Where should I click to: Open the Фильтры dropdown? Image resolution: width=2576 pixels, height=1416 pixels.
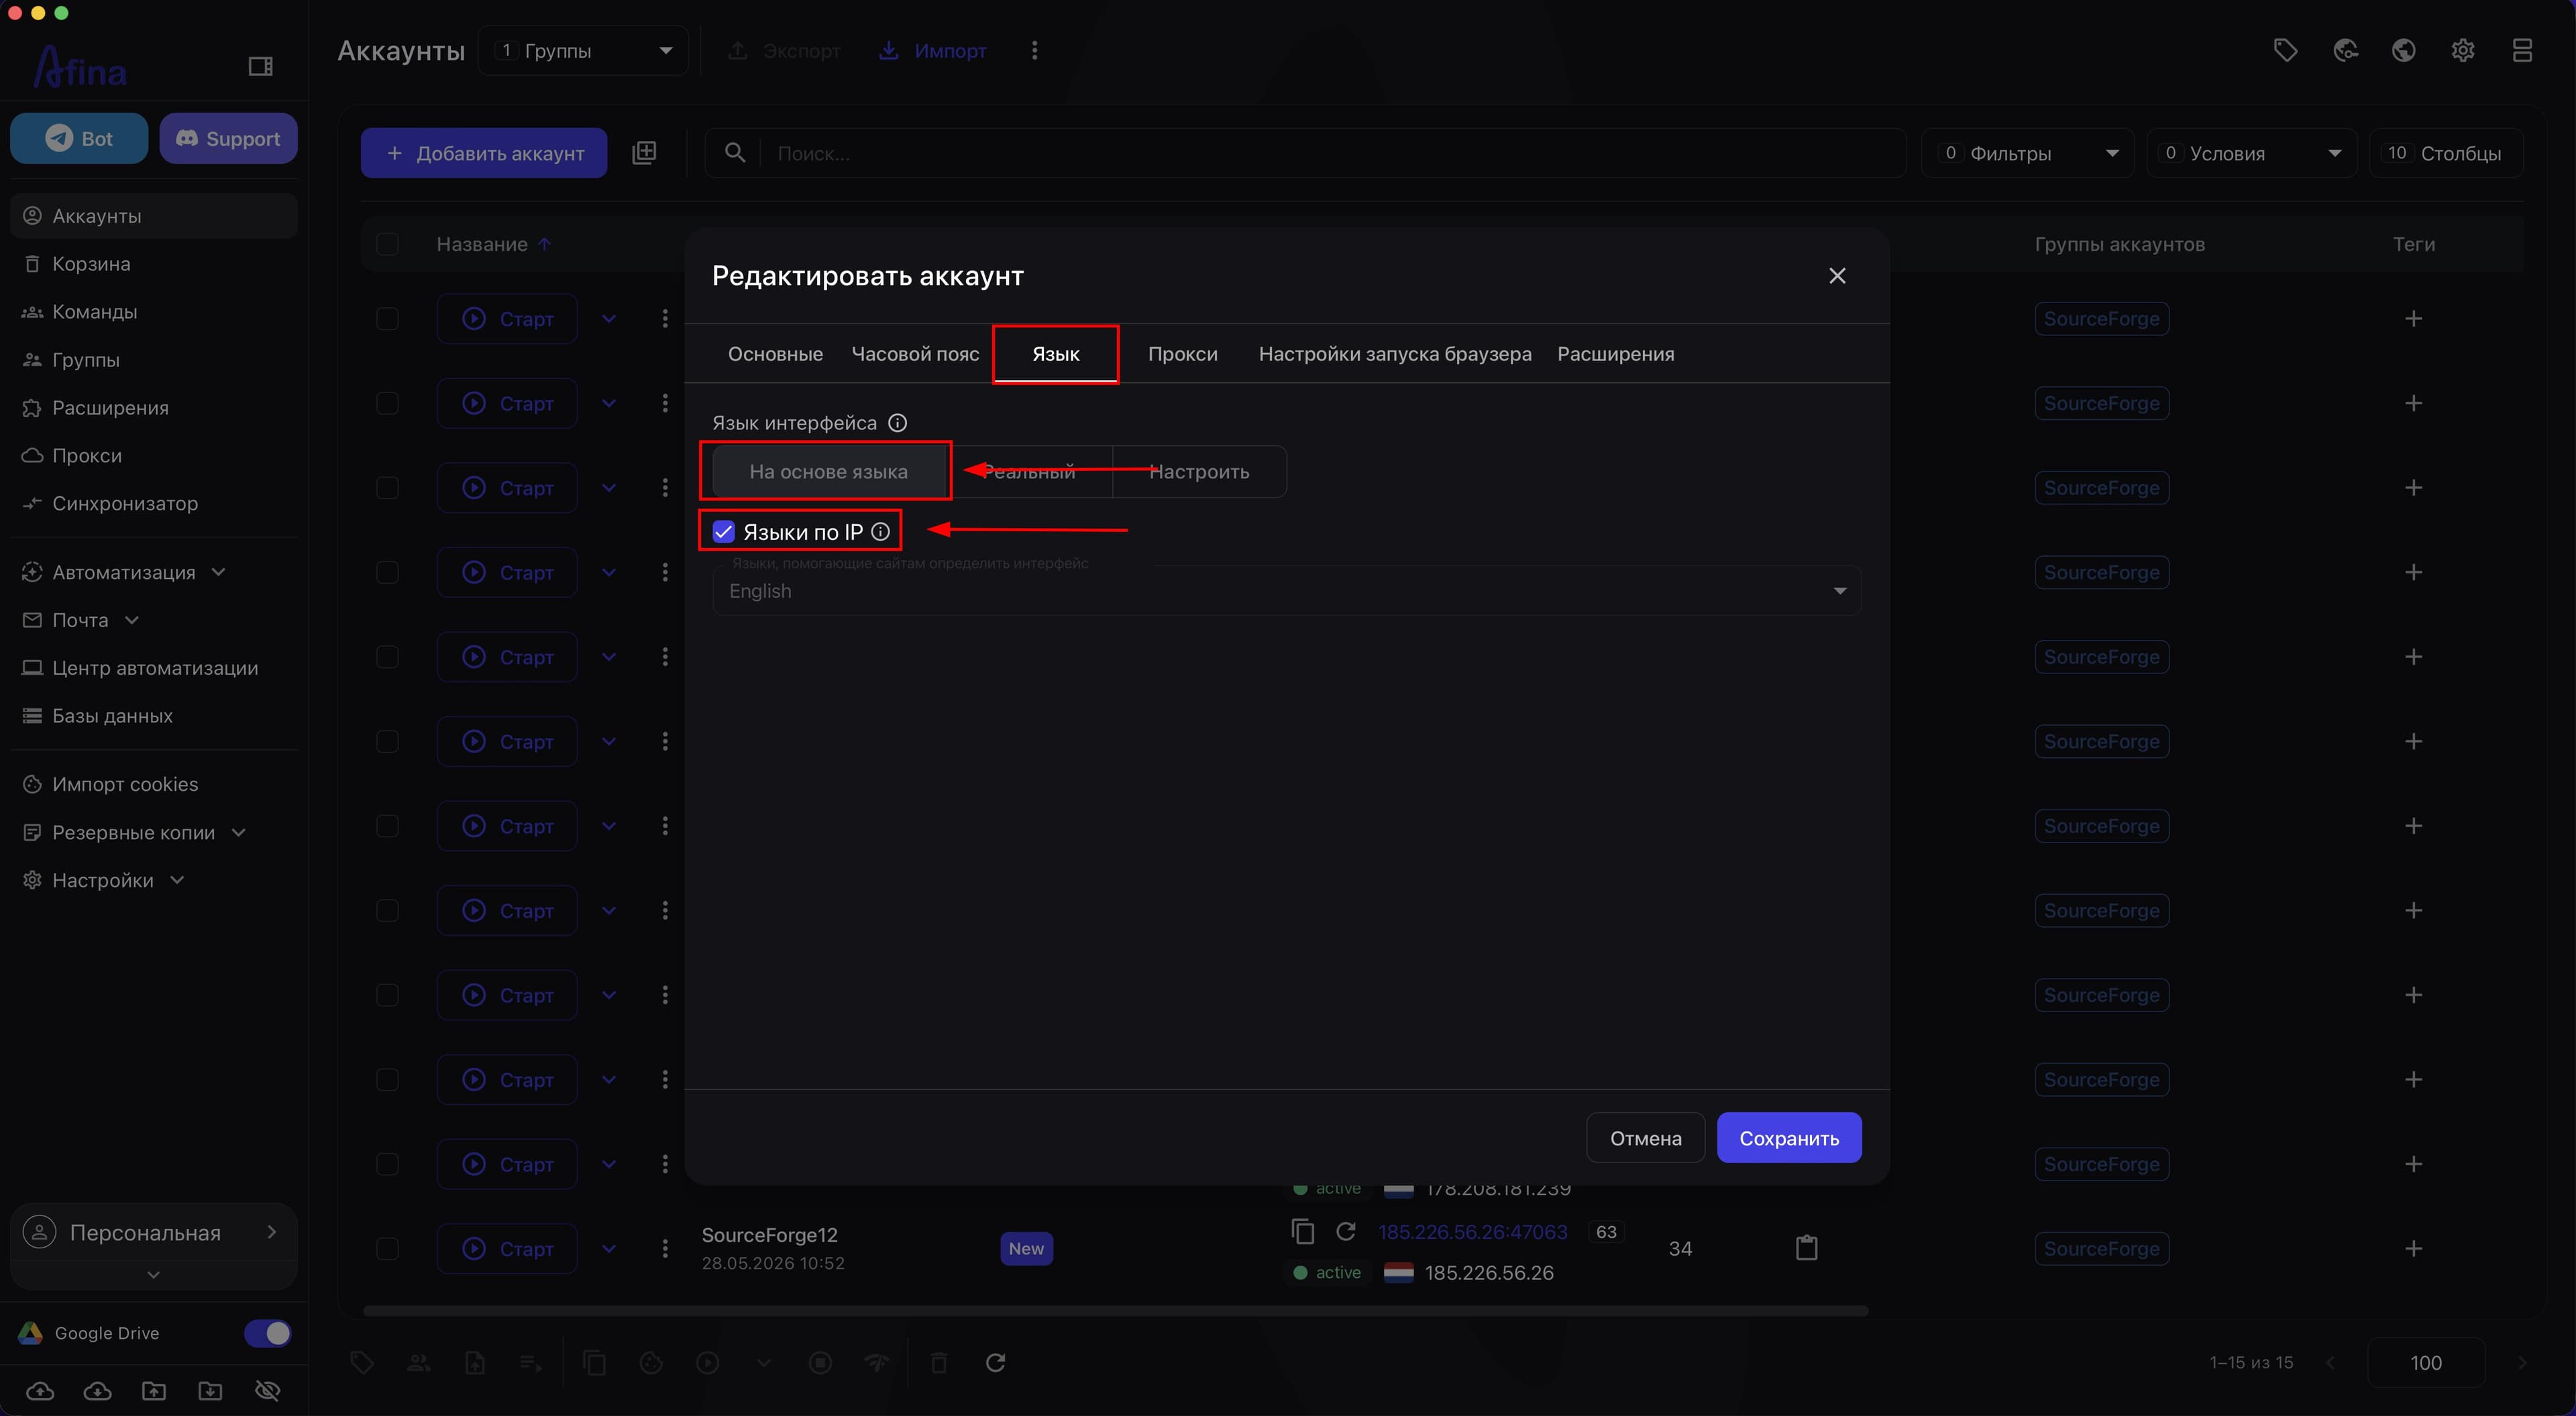point(2027,153)
